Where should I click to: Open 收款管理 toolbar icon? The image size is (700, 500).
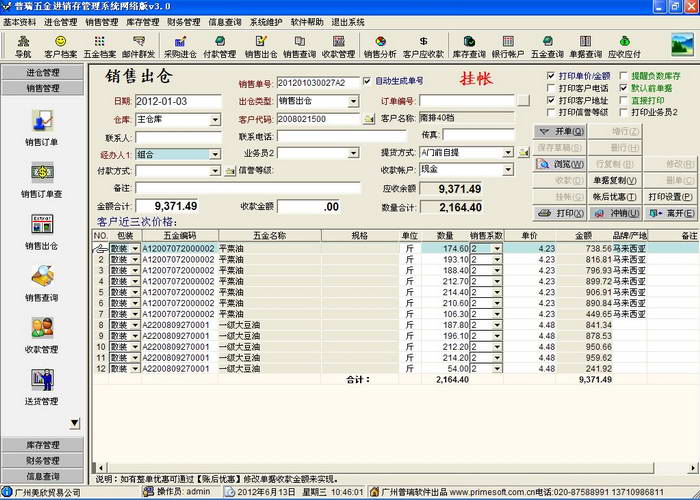338,46
